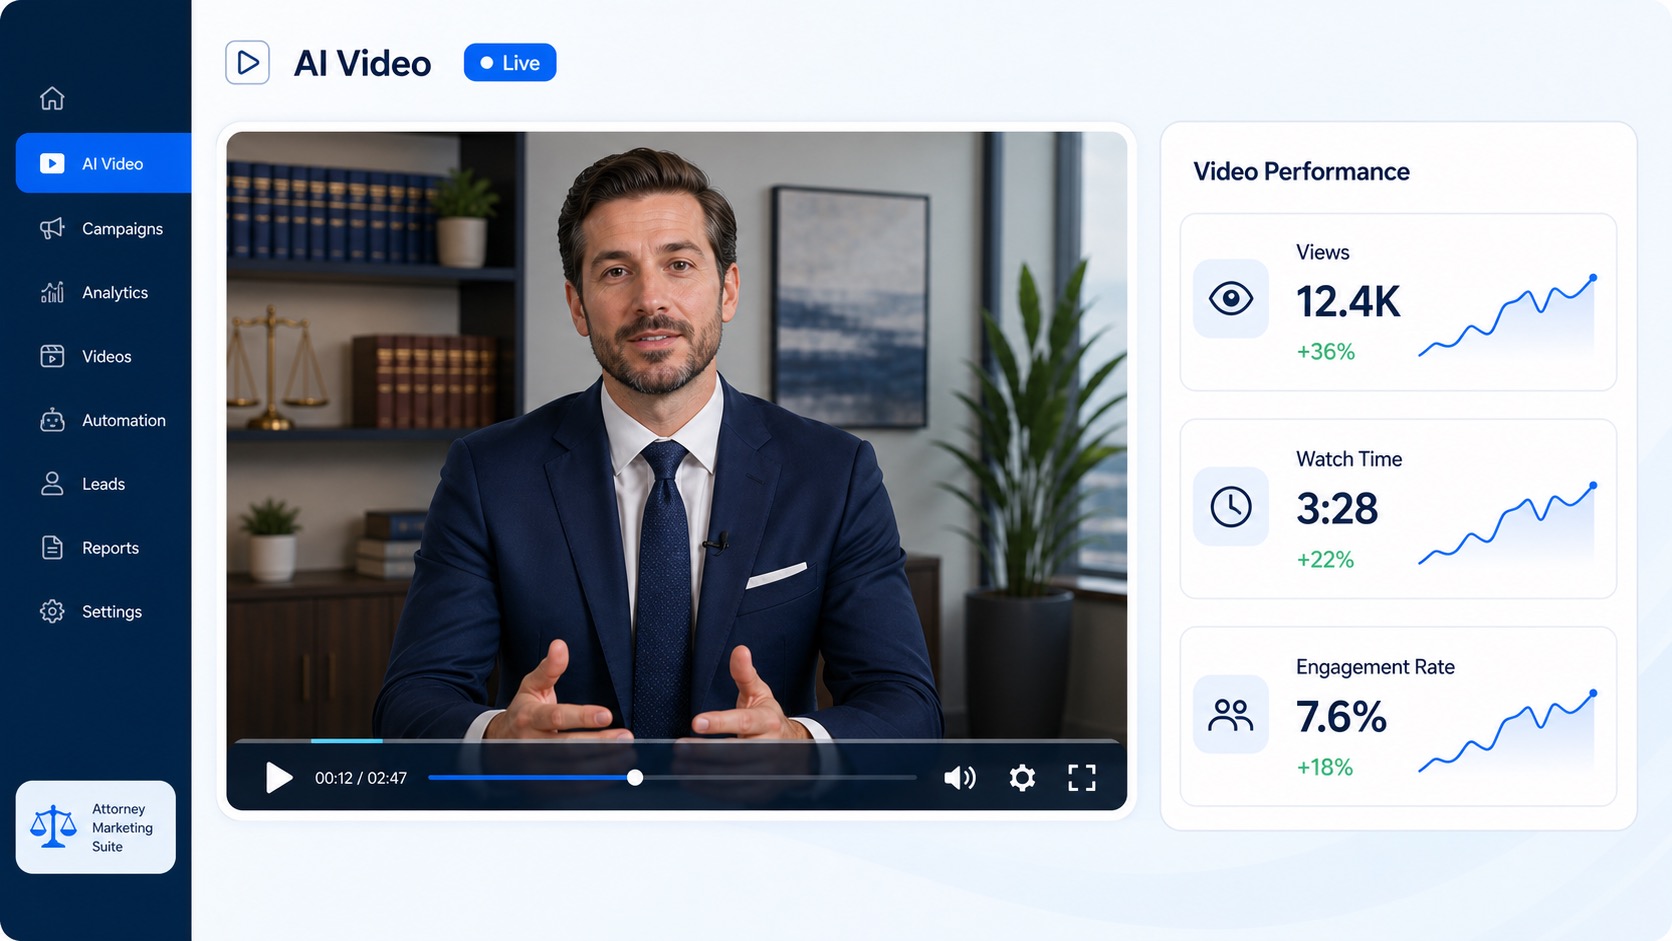This screenshot has height=941, width=1672.
Task: Click the 3:28 watch time value
Action: click(x=1337, y=509)
